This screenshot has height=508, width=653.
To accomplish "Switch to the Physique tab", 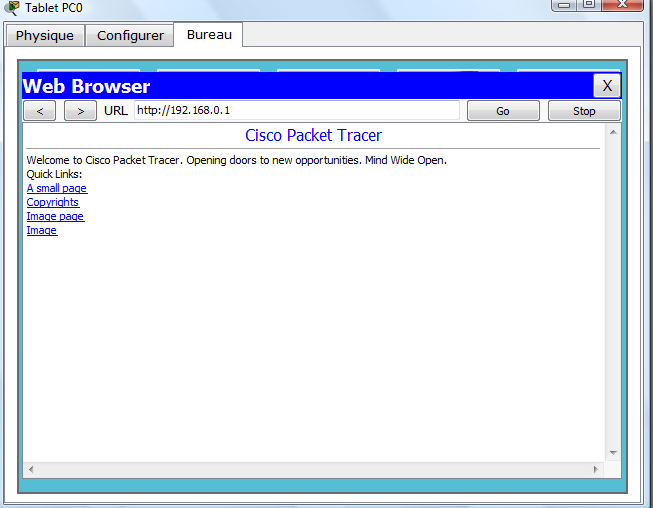I will 45,35.
